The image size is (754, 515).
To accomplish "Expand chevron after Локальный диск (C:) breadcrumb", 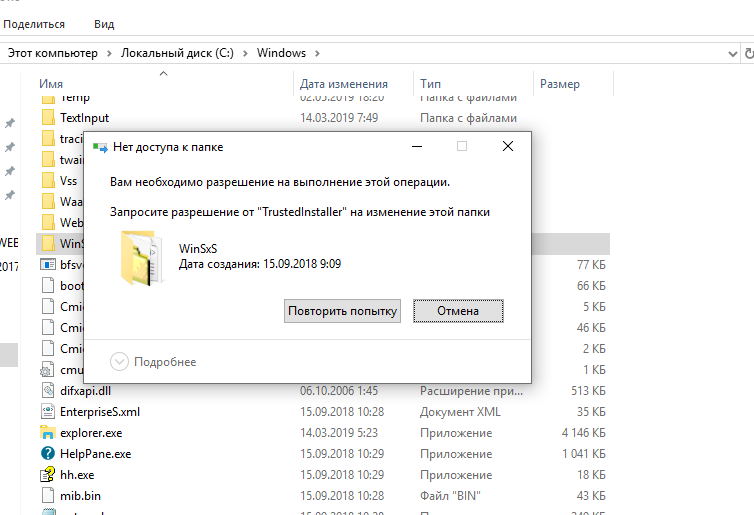I will coord(245,53).
